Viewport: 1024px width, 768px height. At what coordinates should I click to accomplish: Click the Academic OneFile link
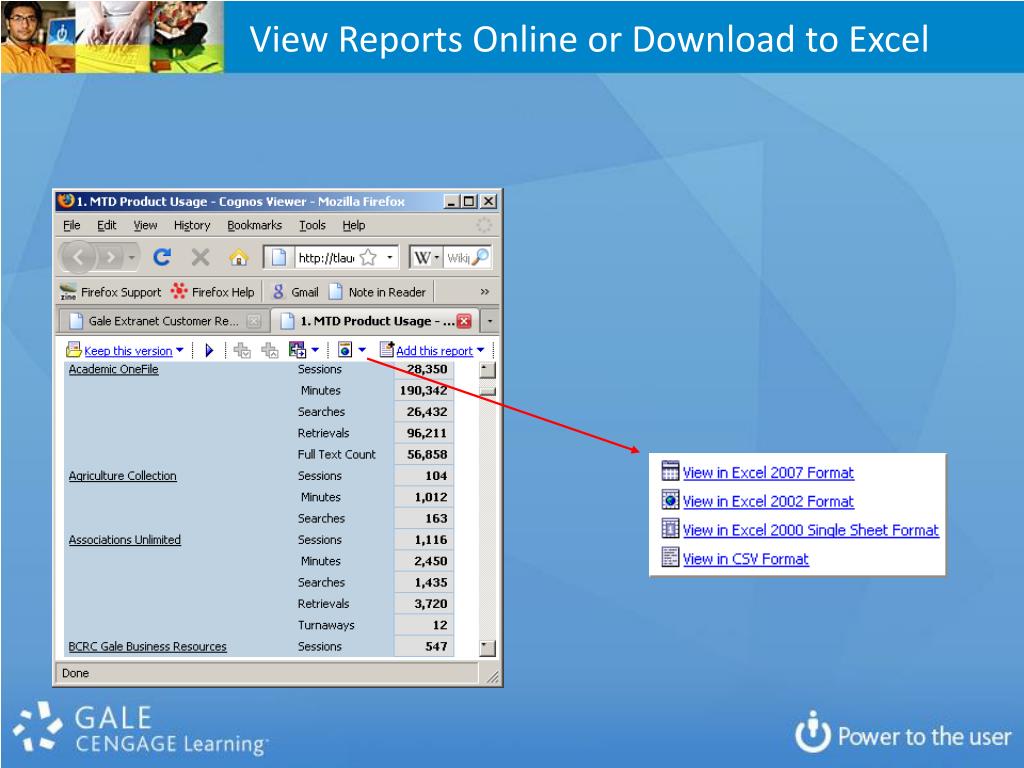pos(114,369)
